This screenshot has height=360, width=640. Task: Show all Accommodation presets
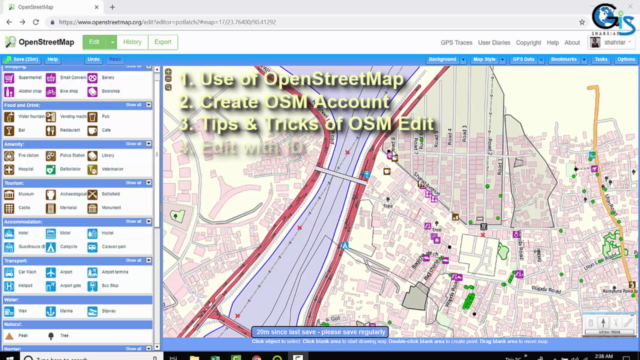tap(133, 221)
